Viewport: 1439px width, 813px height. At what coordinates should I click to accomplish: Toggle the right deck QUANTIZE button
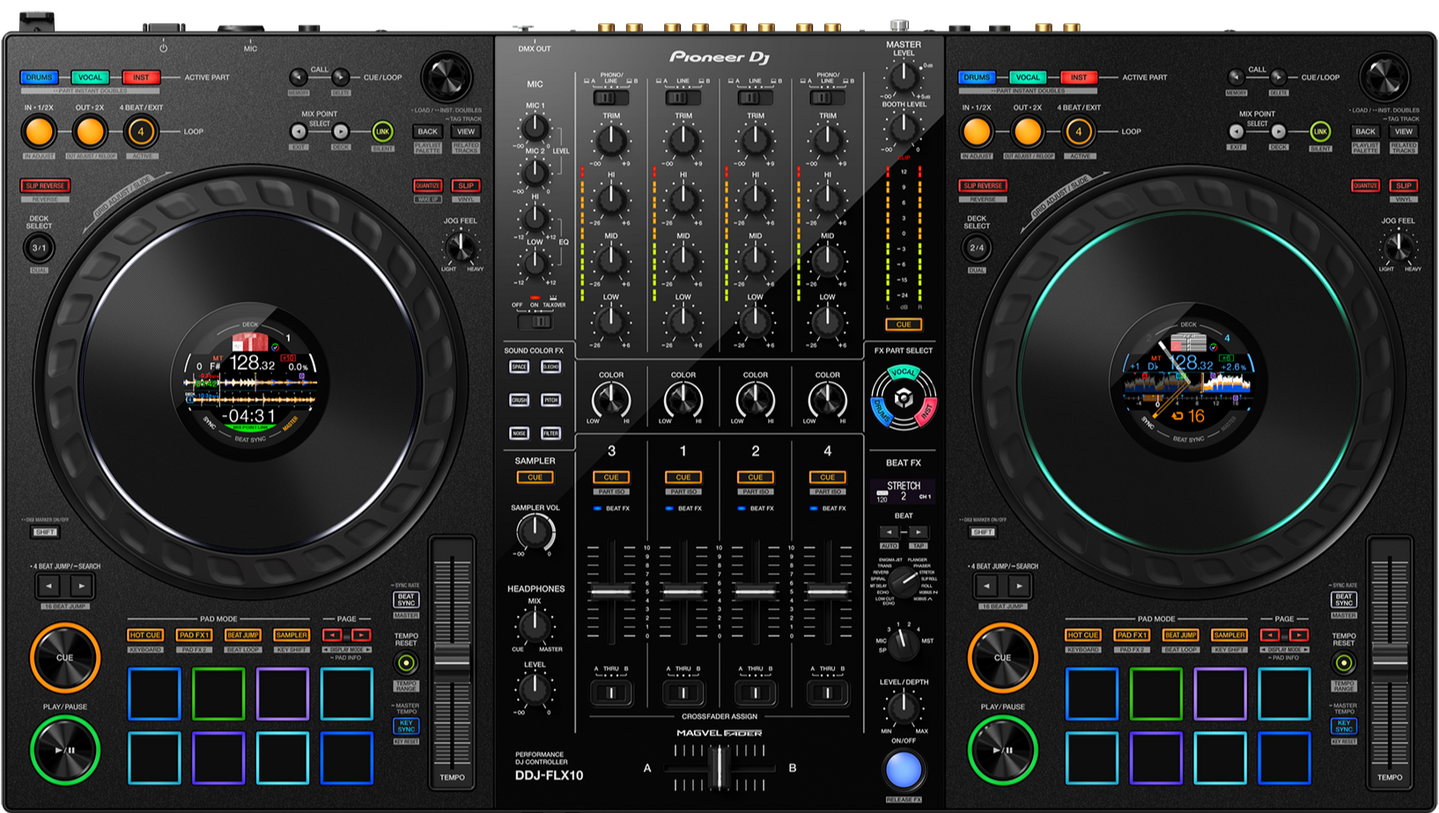tap(1365, 185)
